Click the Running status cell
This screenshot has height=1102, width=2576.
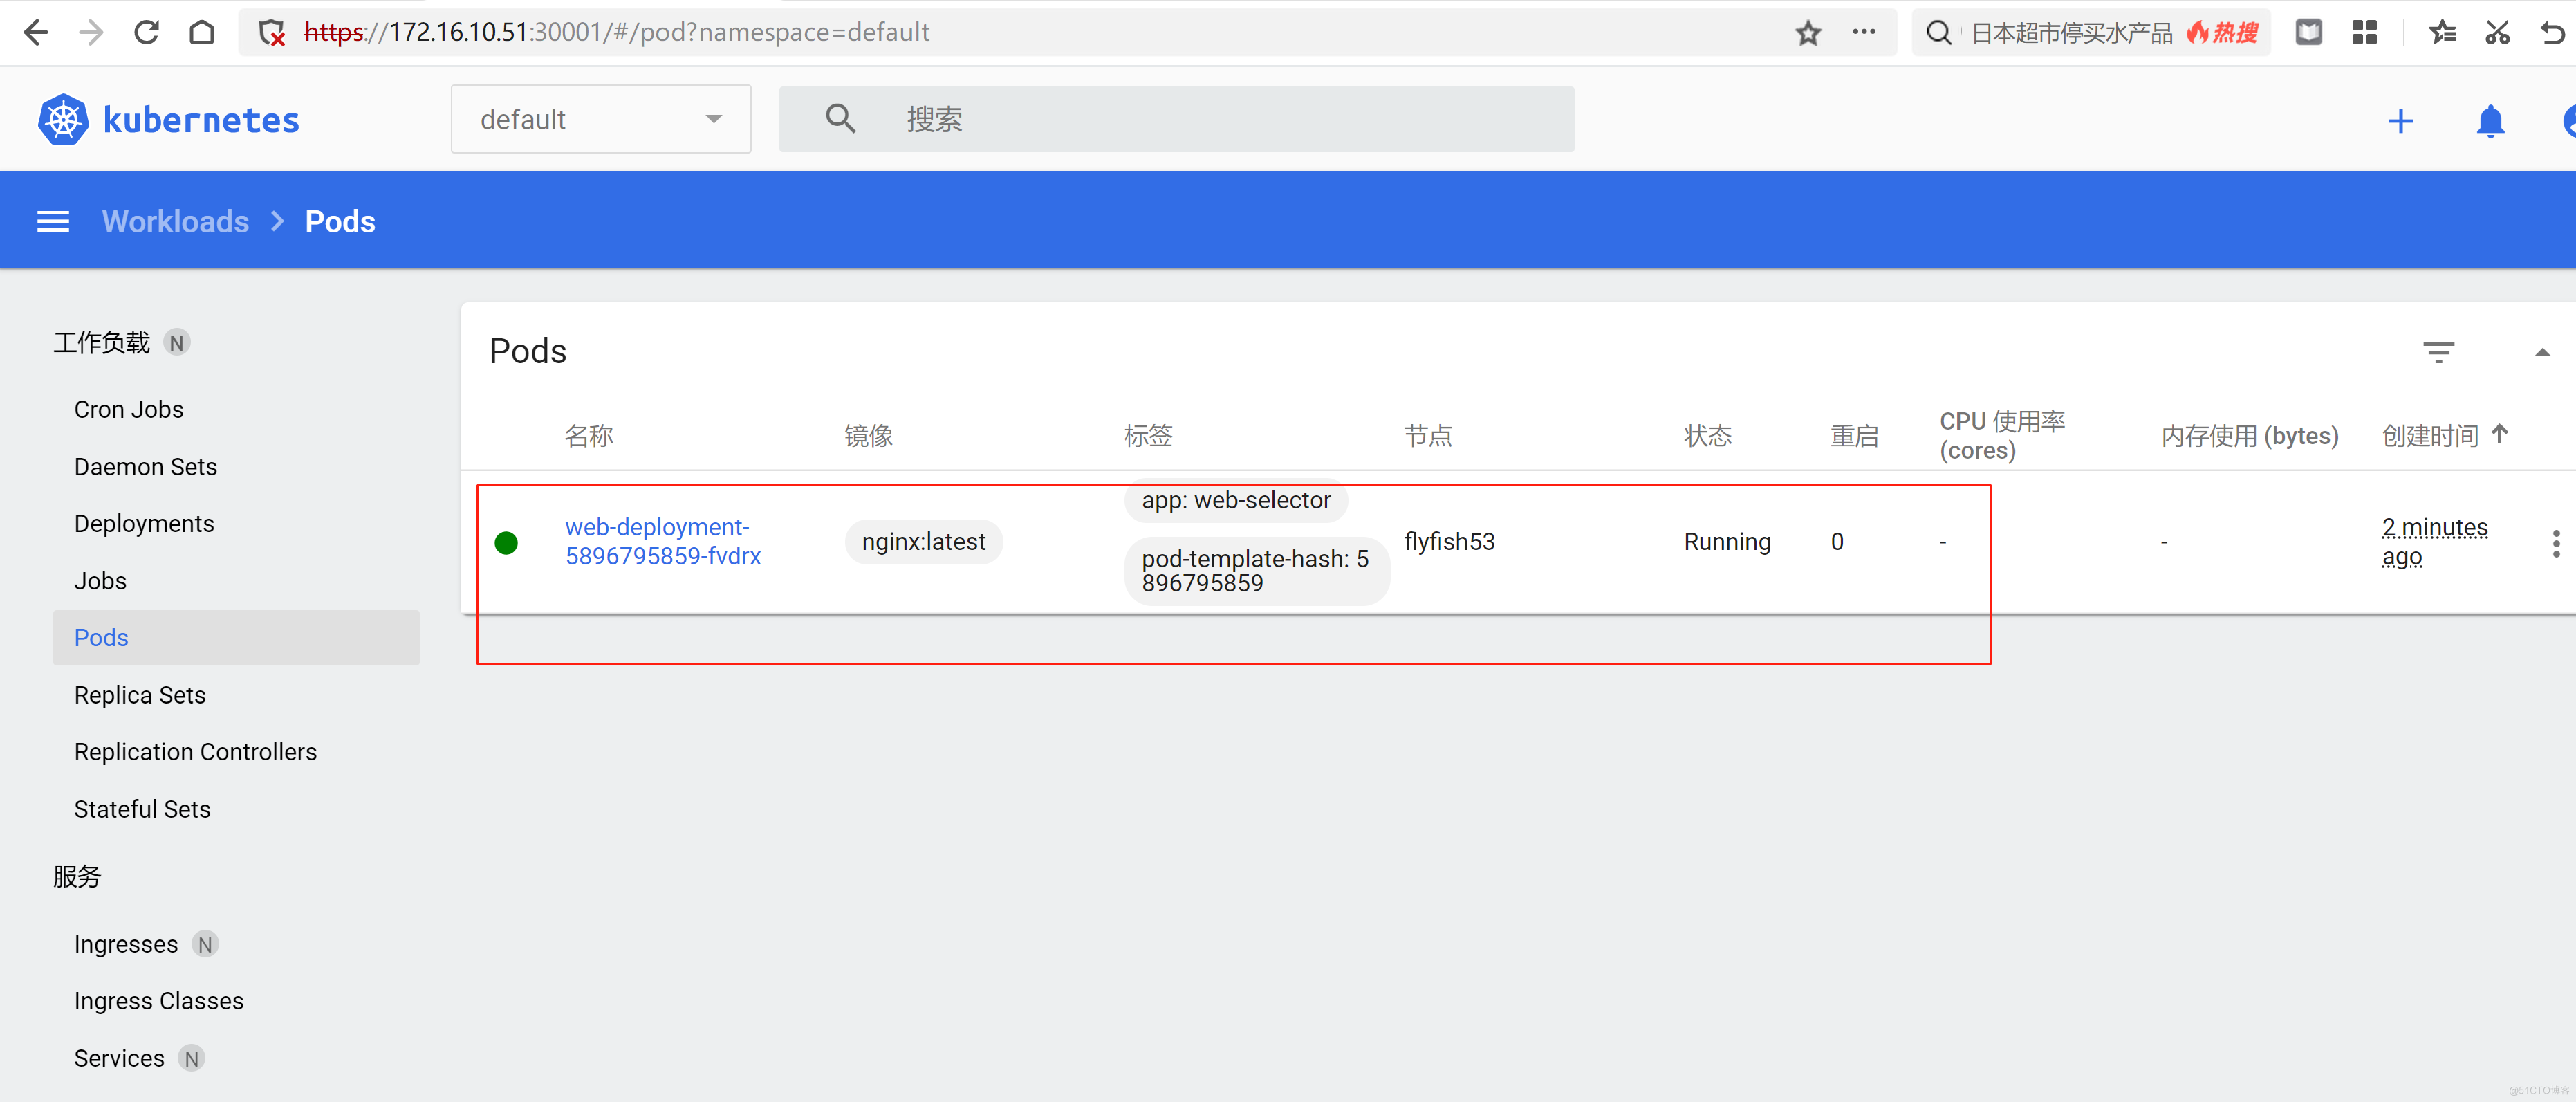pyautogui.click(x=1727, y=541)
